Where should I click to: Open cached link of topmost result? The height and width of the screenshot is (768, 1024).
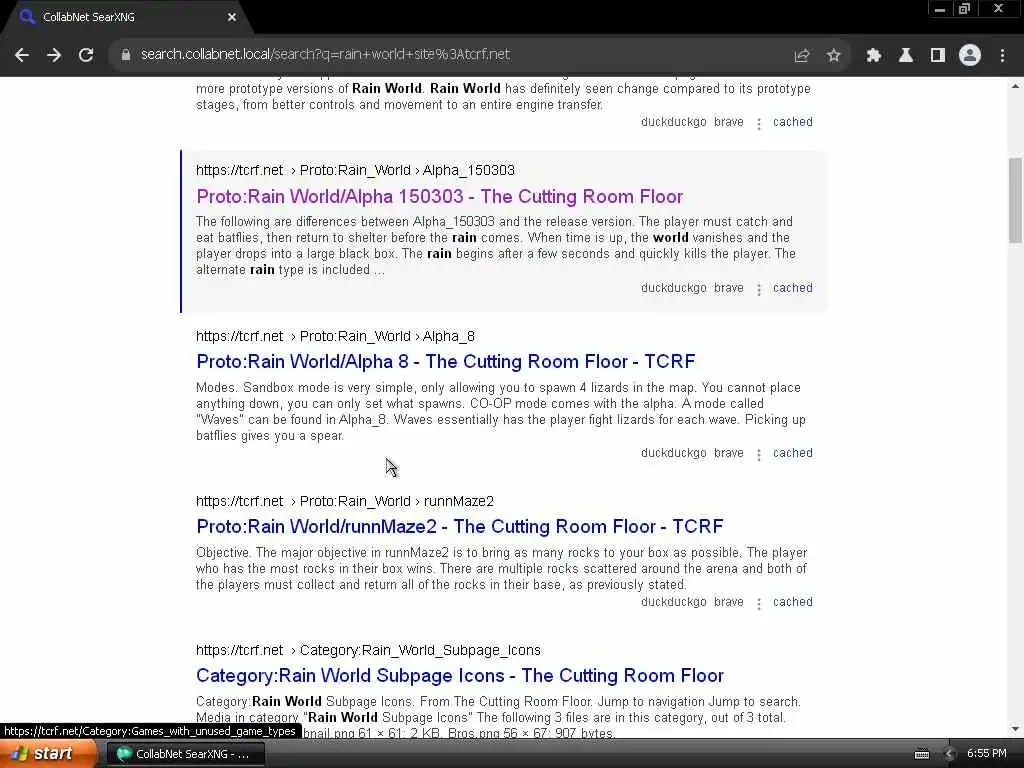[x=793, y=122]
